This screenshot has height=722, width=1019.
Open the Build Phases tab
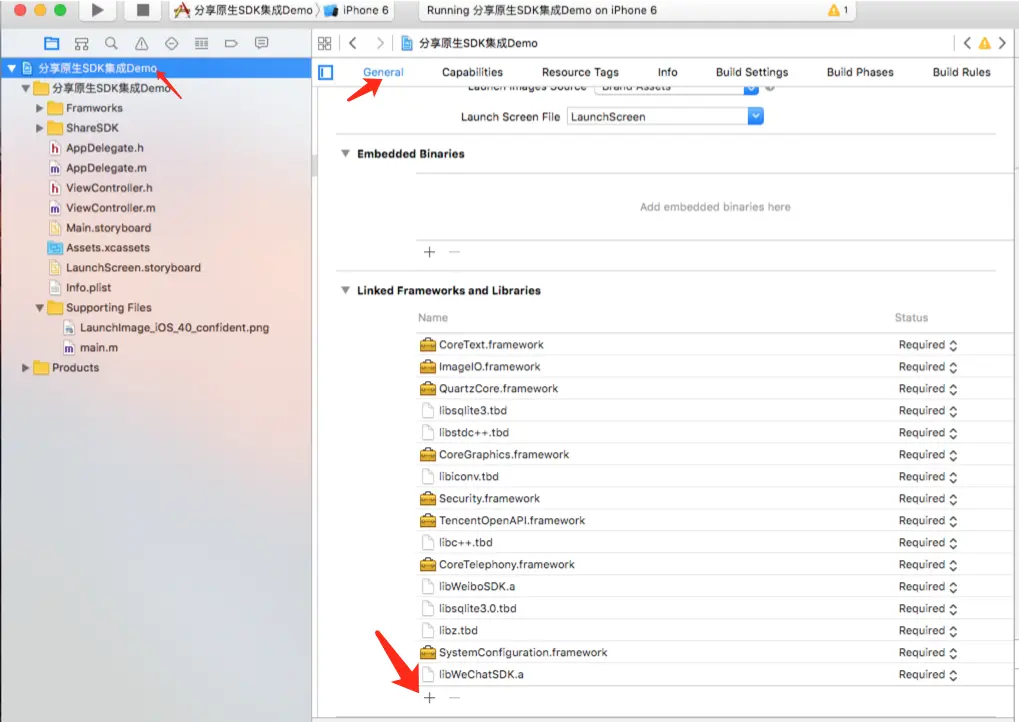click(x=860, y=72)
